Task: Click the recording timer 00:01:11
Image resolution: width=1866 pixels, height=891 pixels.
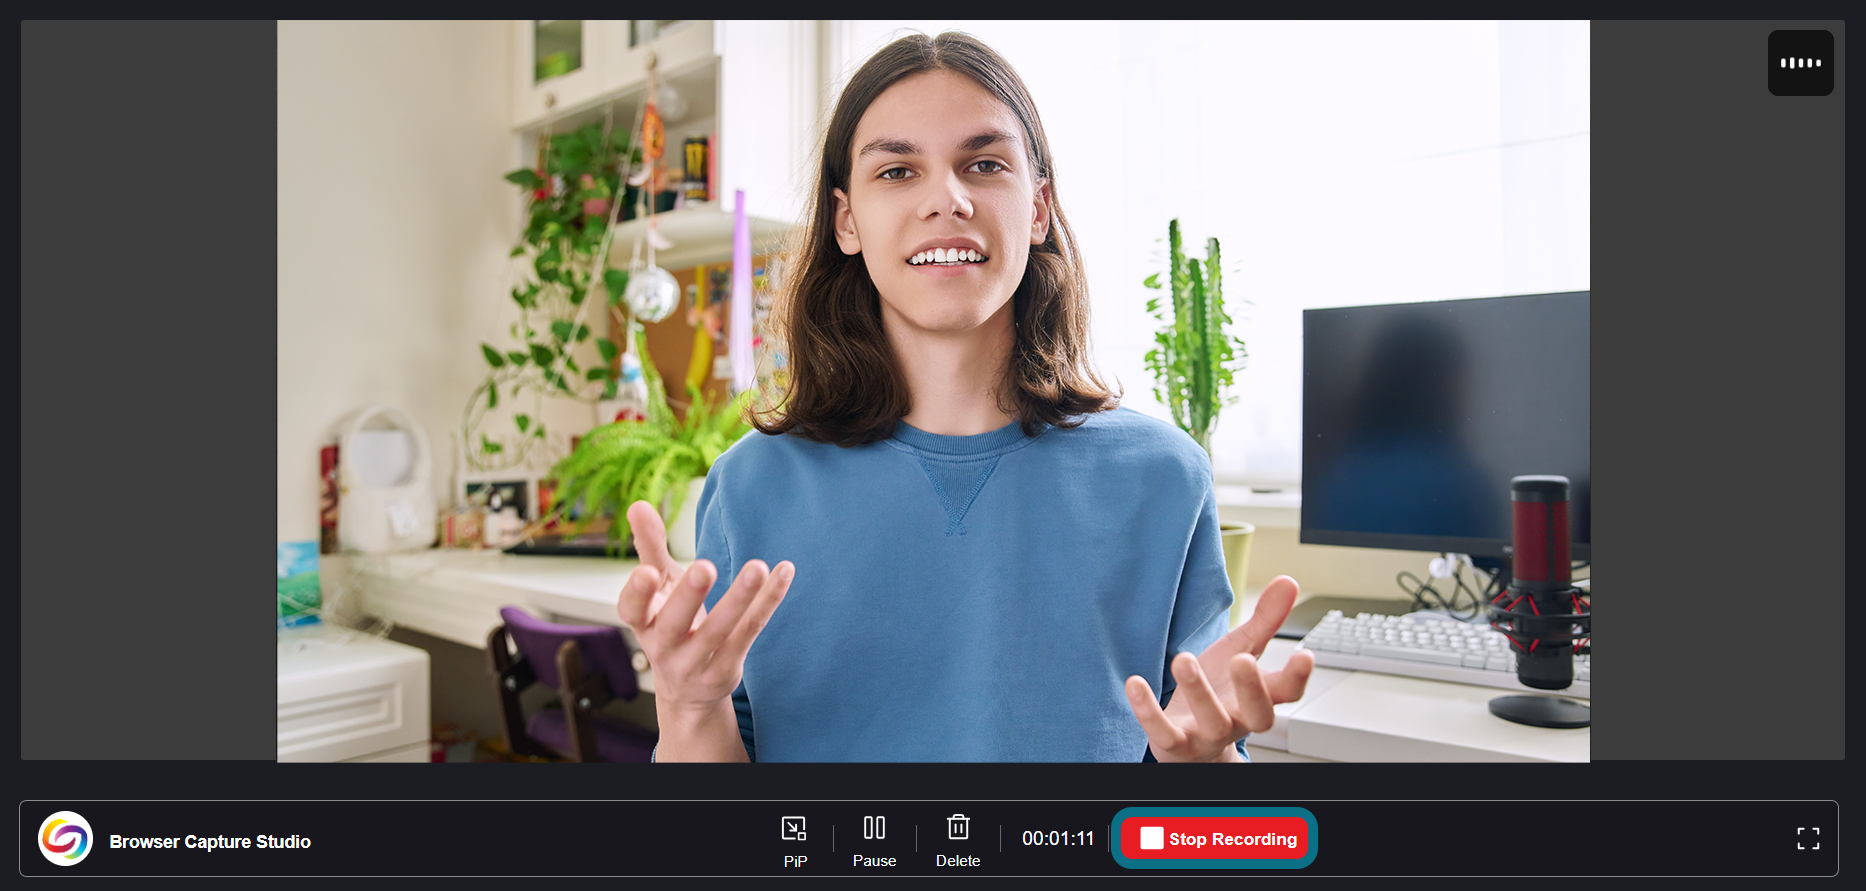Action: point(1058,839)
